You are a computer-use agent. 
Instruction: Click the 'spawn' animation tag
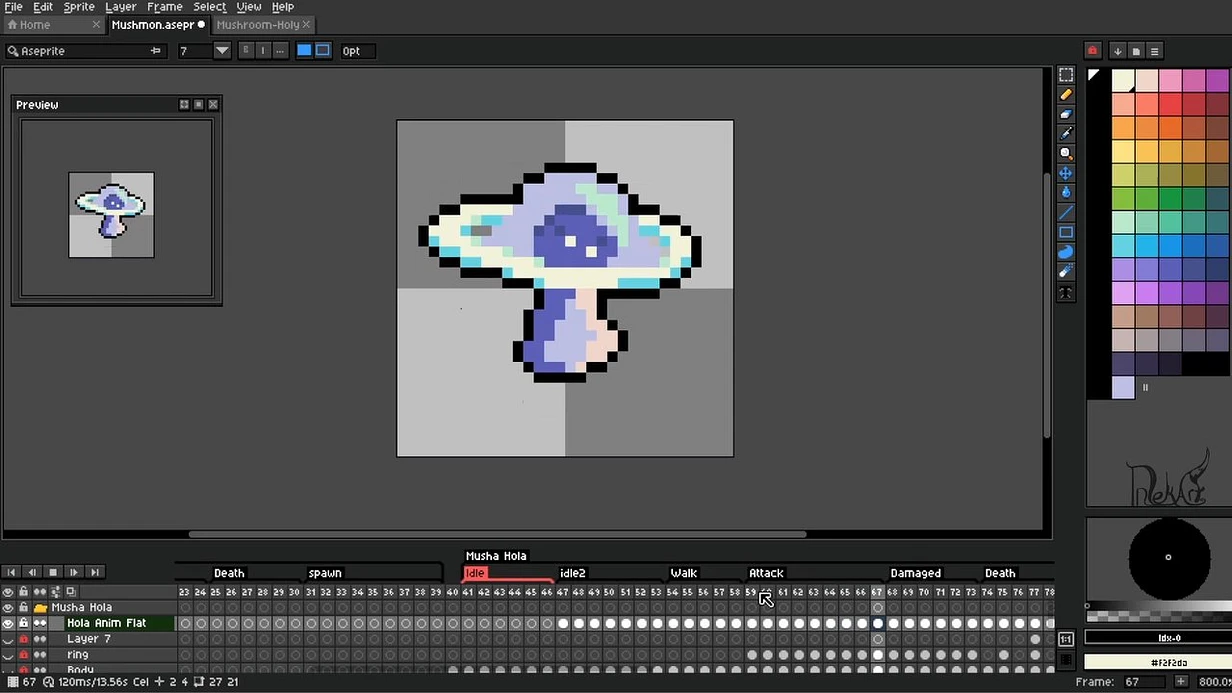325,573
